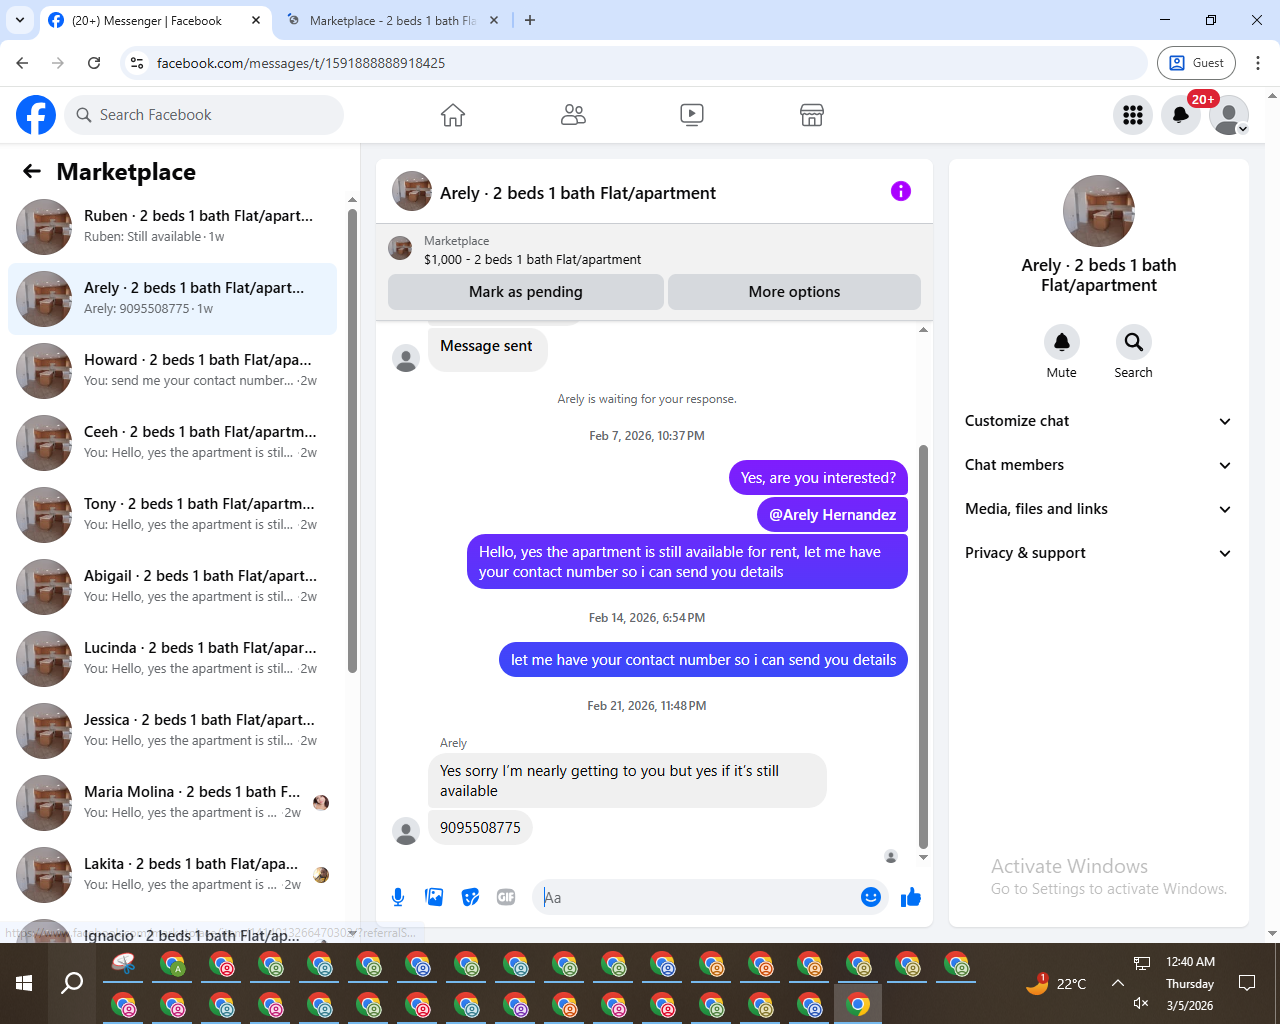
Task: Open Facebook notifications bell with 20+ badge
Action: point(1181,115)
